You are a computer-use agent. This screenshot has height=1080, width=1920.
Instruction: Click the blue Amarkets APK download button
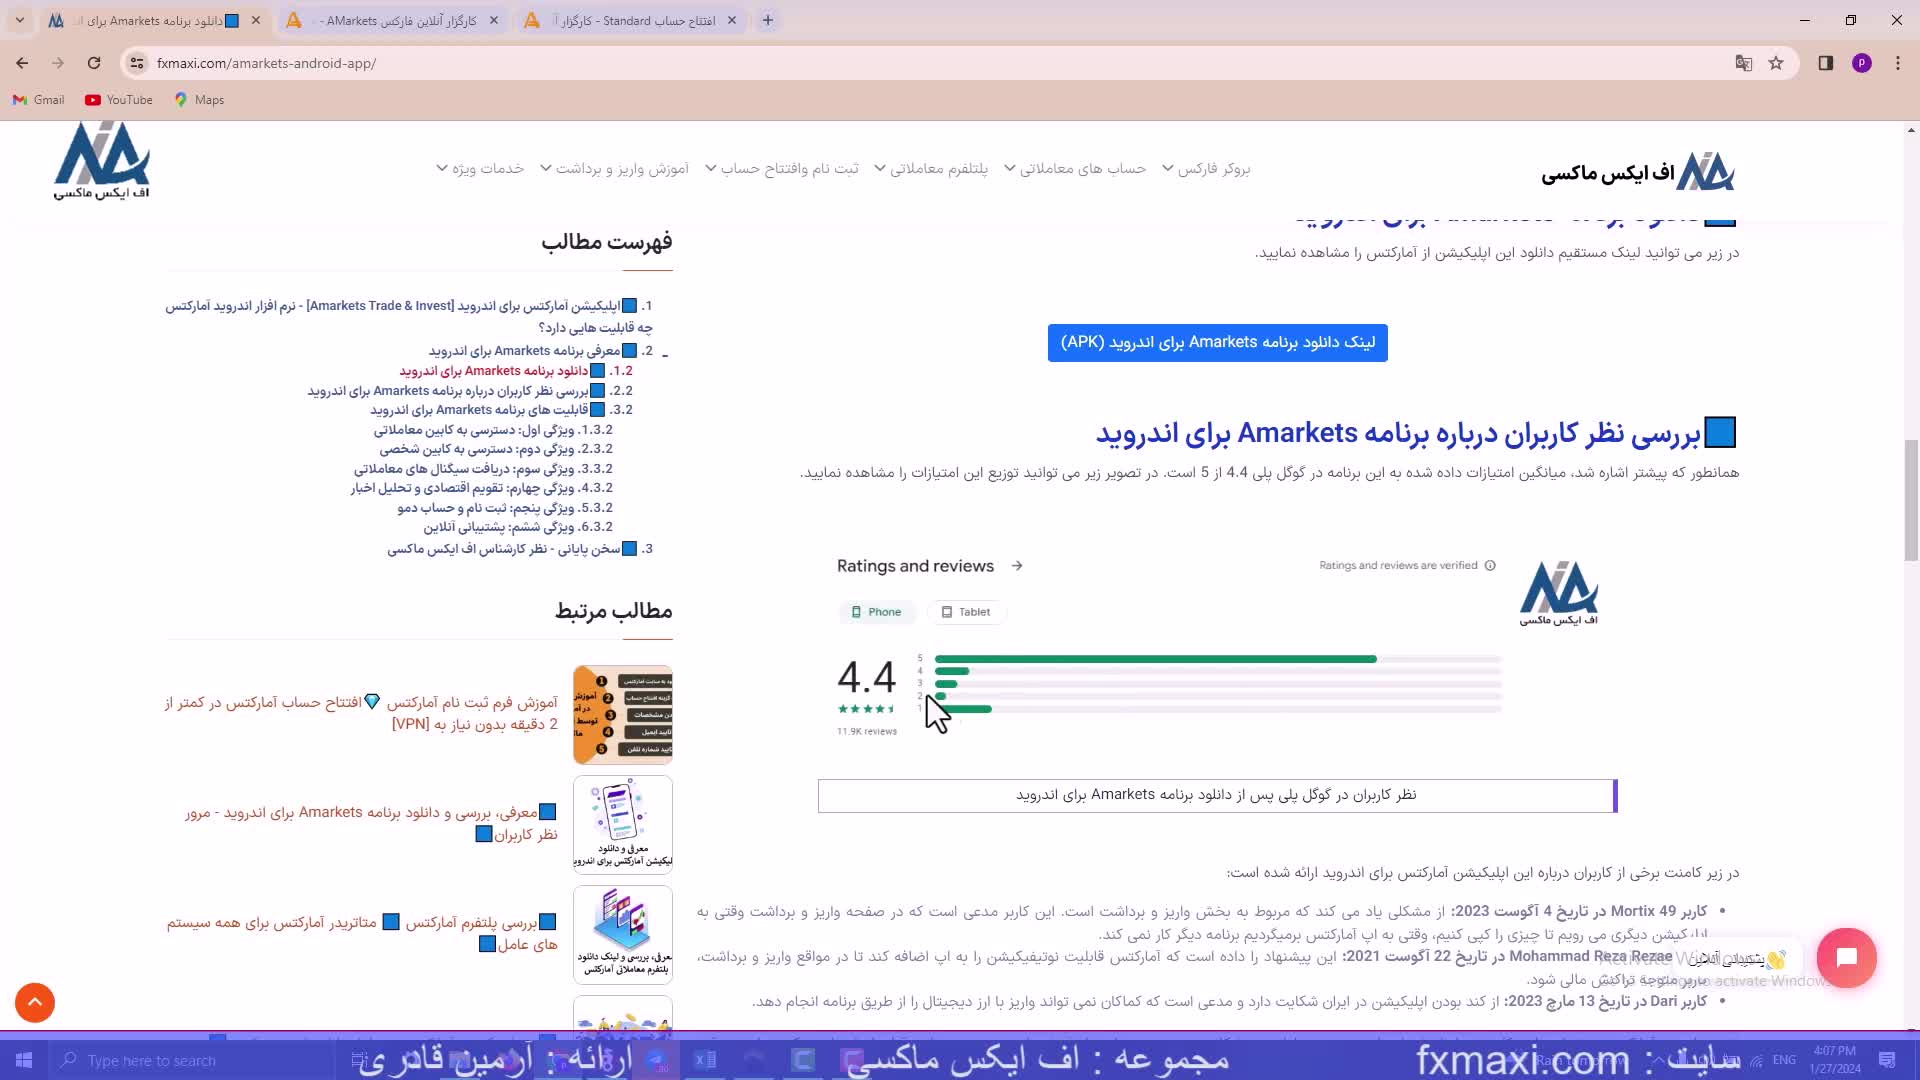click(x=1217, y=343)
